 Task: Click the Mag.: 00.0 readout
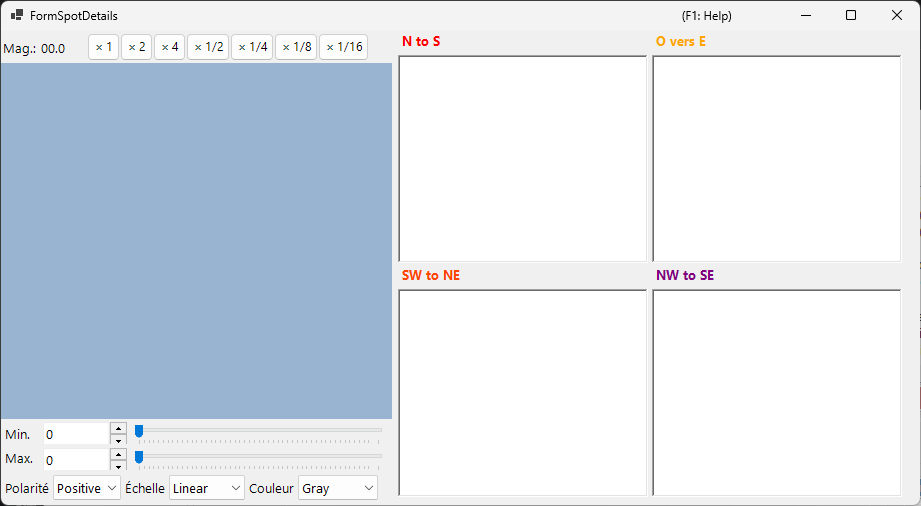click(34, 49)
